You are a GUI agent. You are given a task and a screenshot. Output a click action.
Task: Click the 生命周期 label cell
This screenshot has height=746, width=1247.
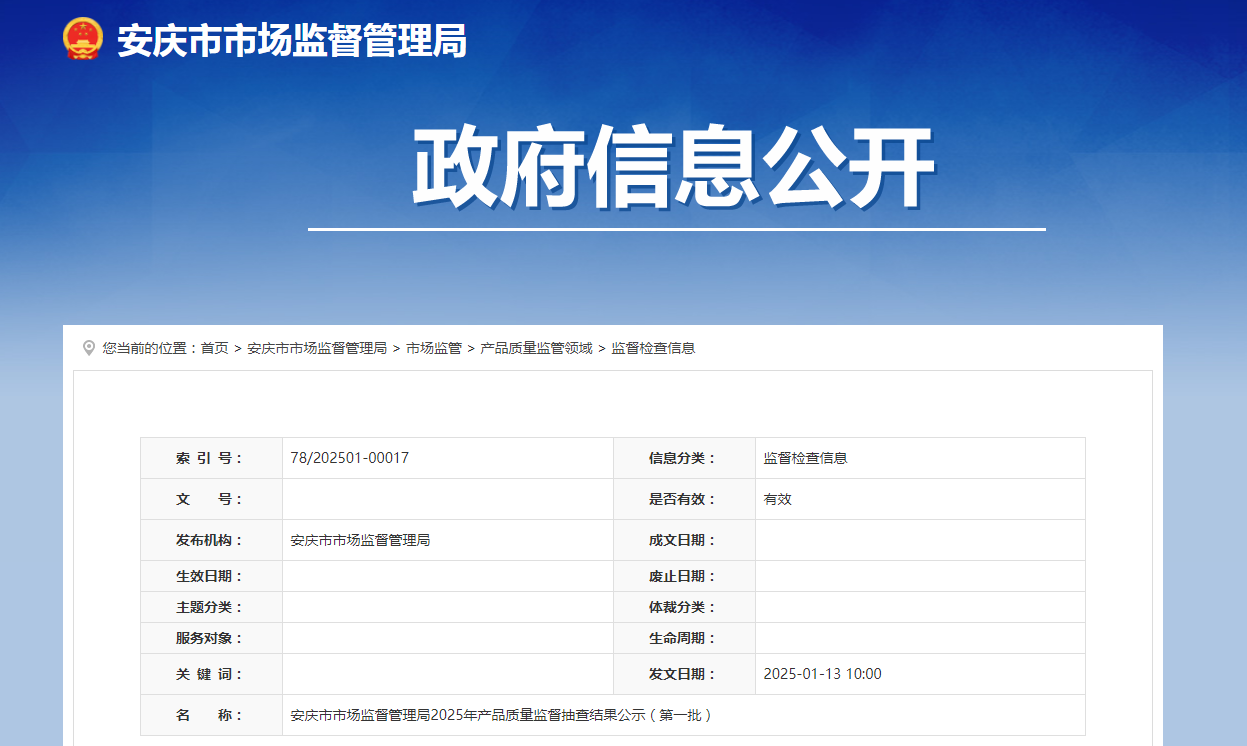tap(684, 638)
